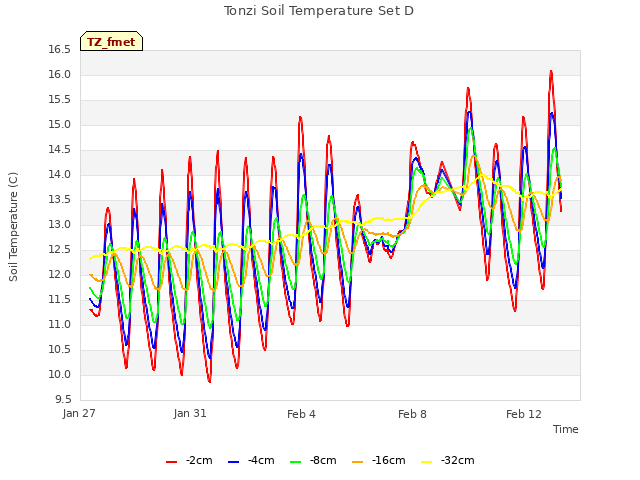Click the 10.0 y-axis tick label
Image resolution: width=640 pixels, height=480 pixels.
pyautogui.click(x=60, y=374)
